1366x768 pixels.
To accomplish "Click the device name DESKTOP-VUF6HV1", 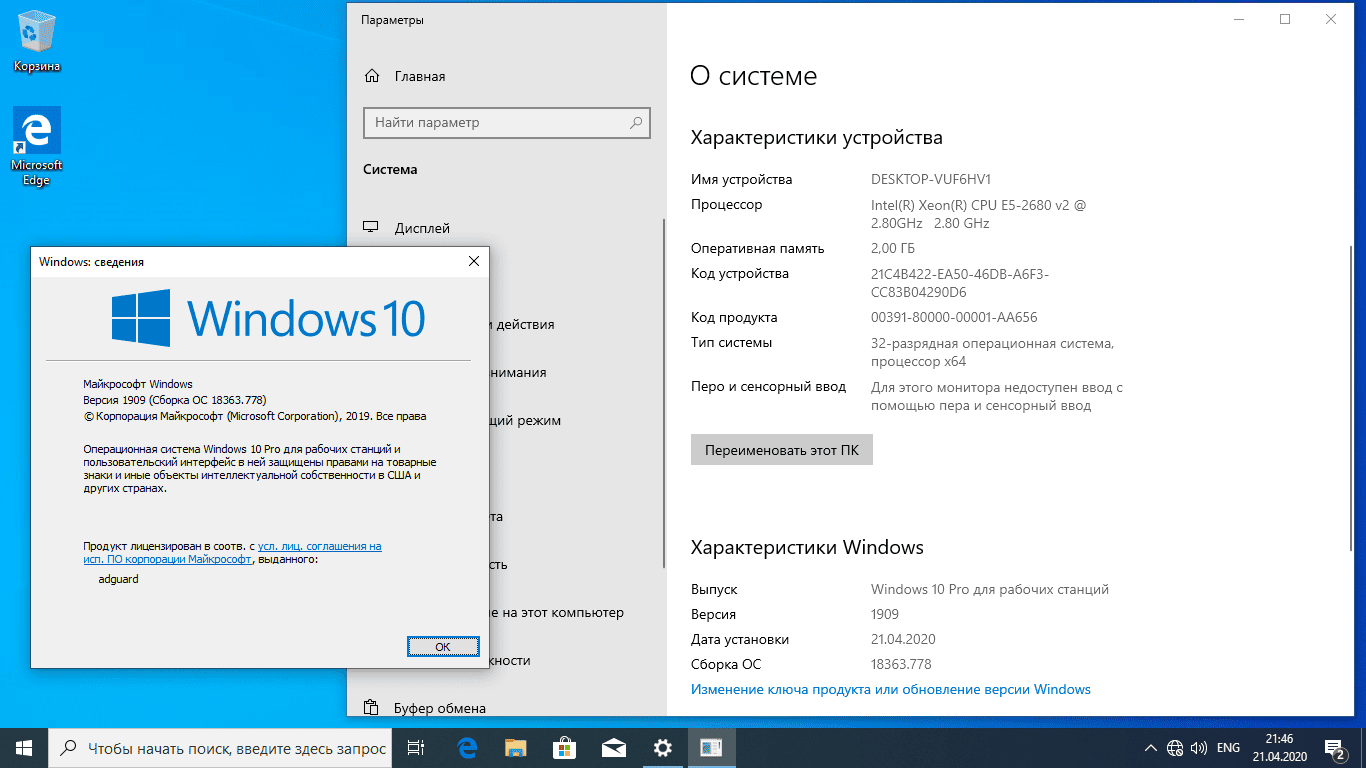I will (931, 179).
